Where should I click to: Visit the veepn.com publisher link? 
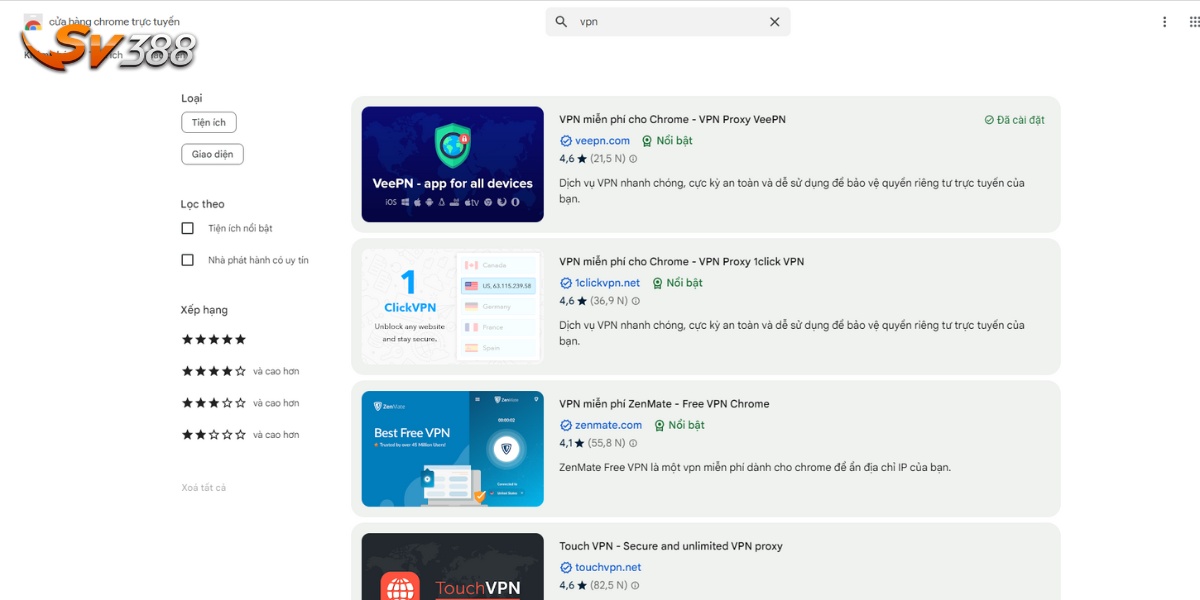click(602, 141)
